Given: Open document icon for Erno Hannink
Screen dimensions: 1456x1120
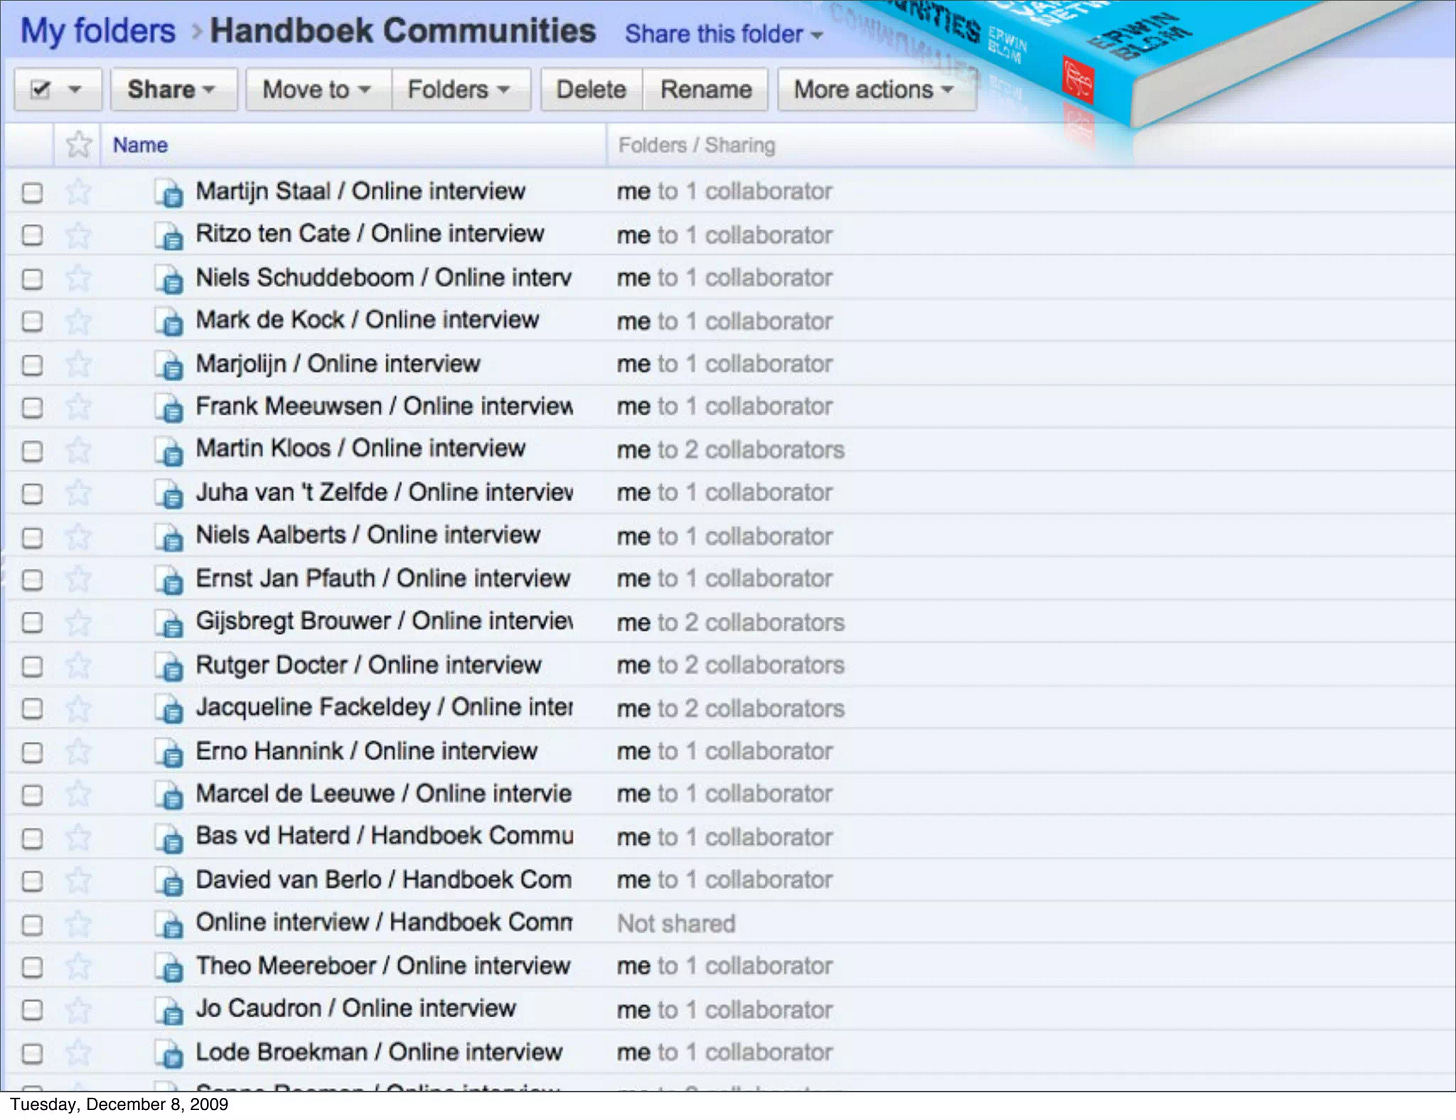Looking at the screenshot, I should pyautogui.click(x=169, y=752).
